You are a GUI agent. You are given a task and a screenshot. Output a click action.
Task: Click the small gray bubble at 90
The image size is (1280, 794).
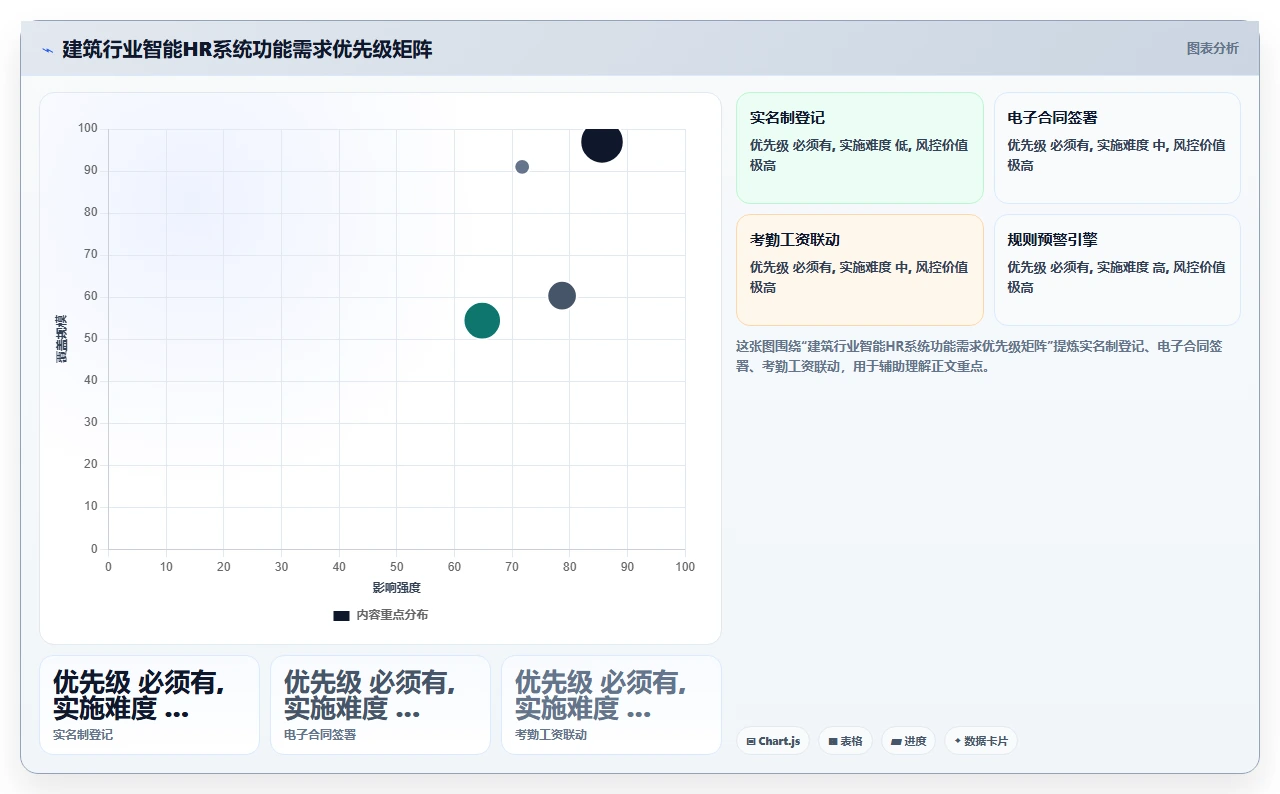click(x=522, y=167)
